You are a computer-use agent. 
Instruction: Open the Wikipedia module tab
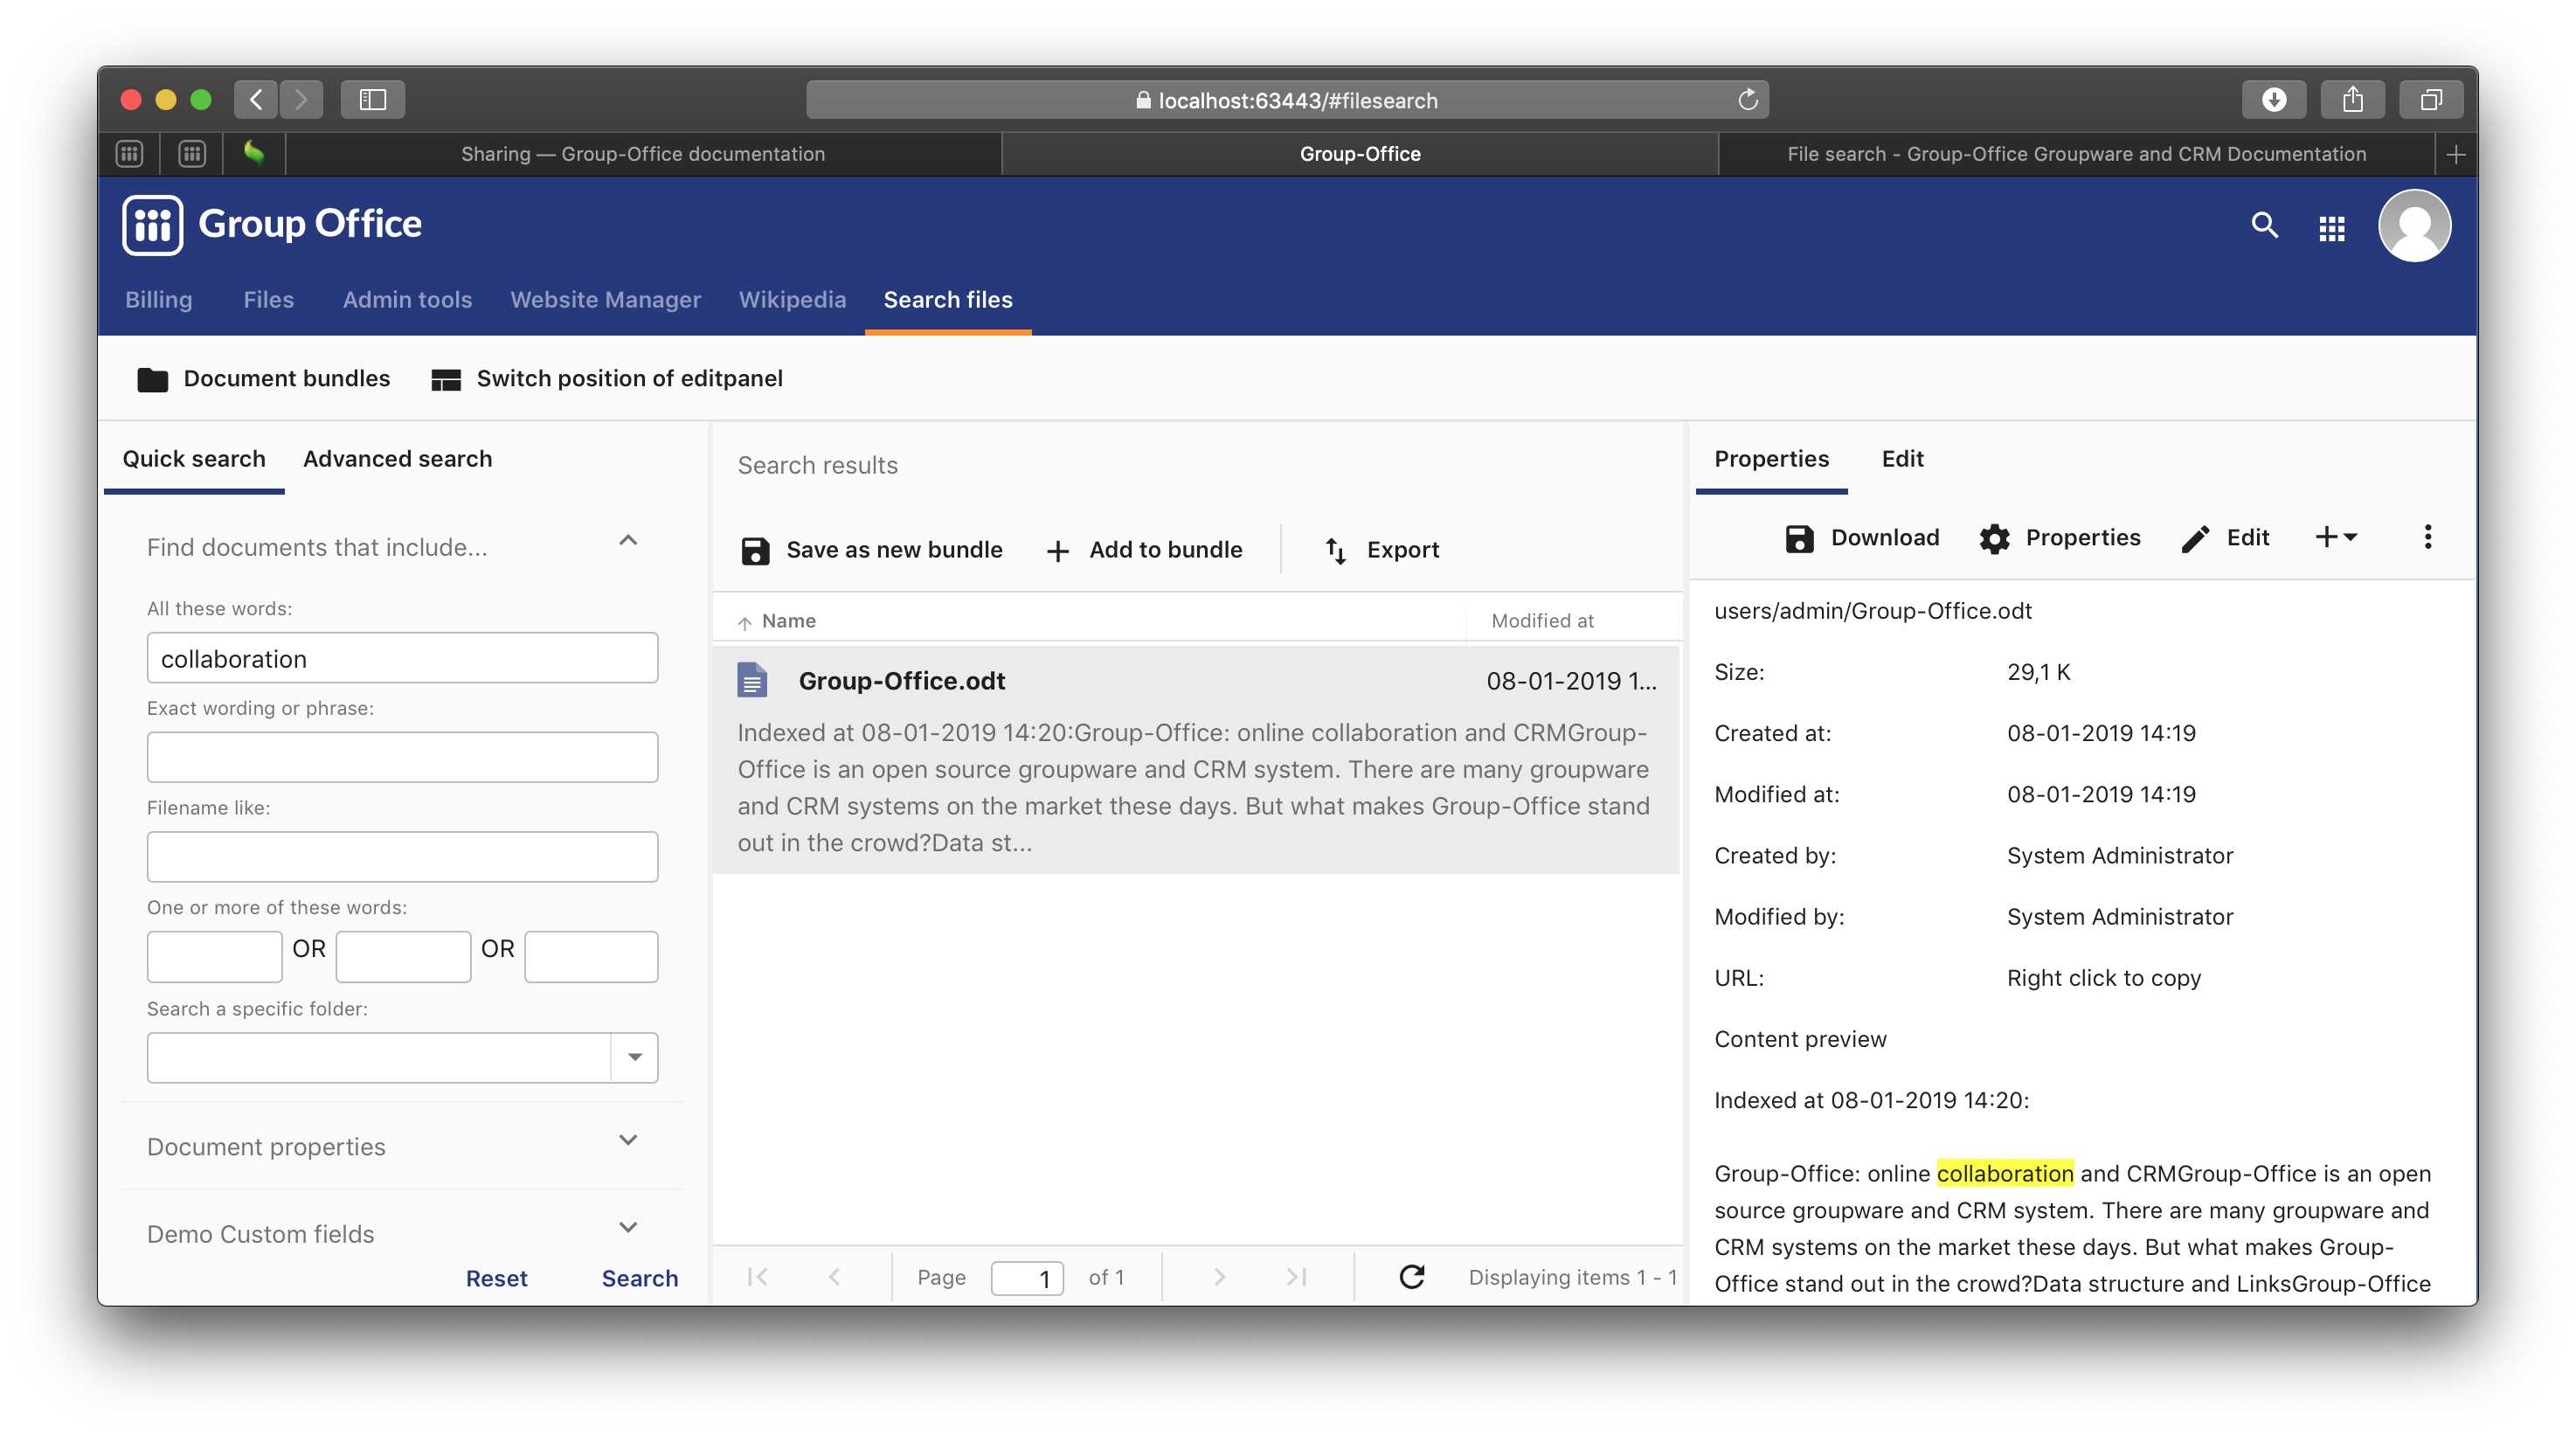coord(792,300)
